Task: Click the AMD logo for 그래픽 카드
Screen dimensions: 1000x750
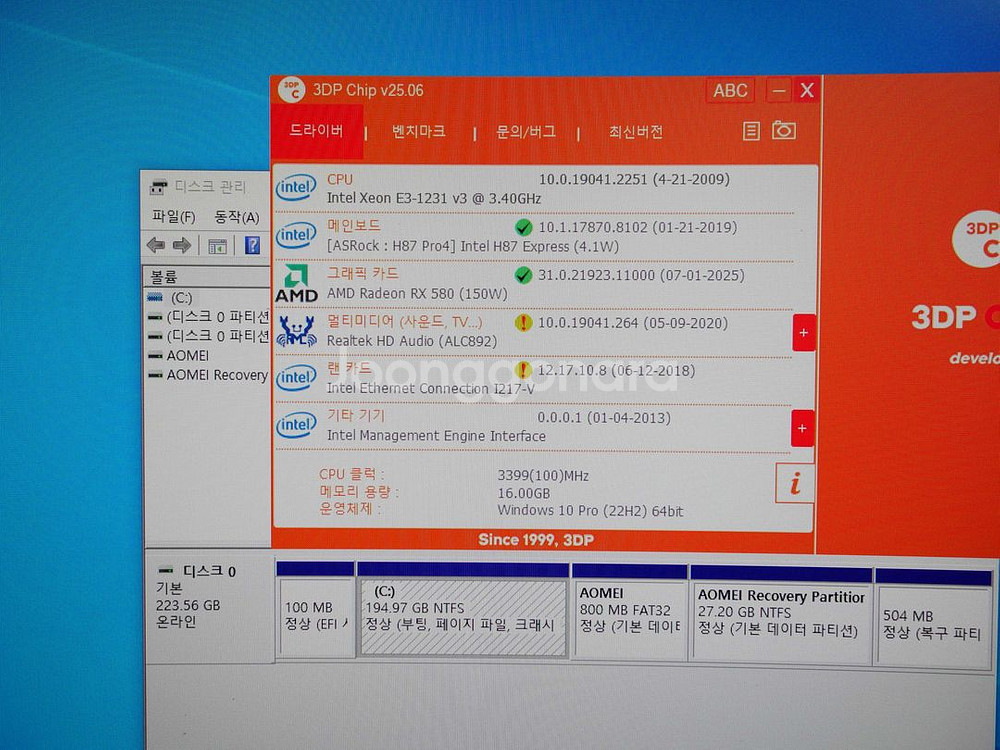Action: [x=296, y=283]
